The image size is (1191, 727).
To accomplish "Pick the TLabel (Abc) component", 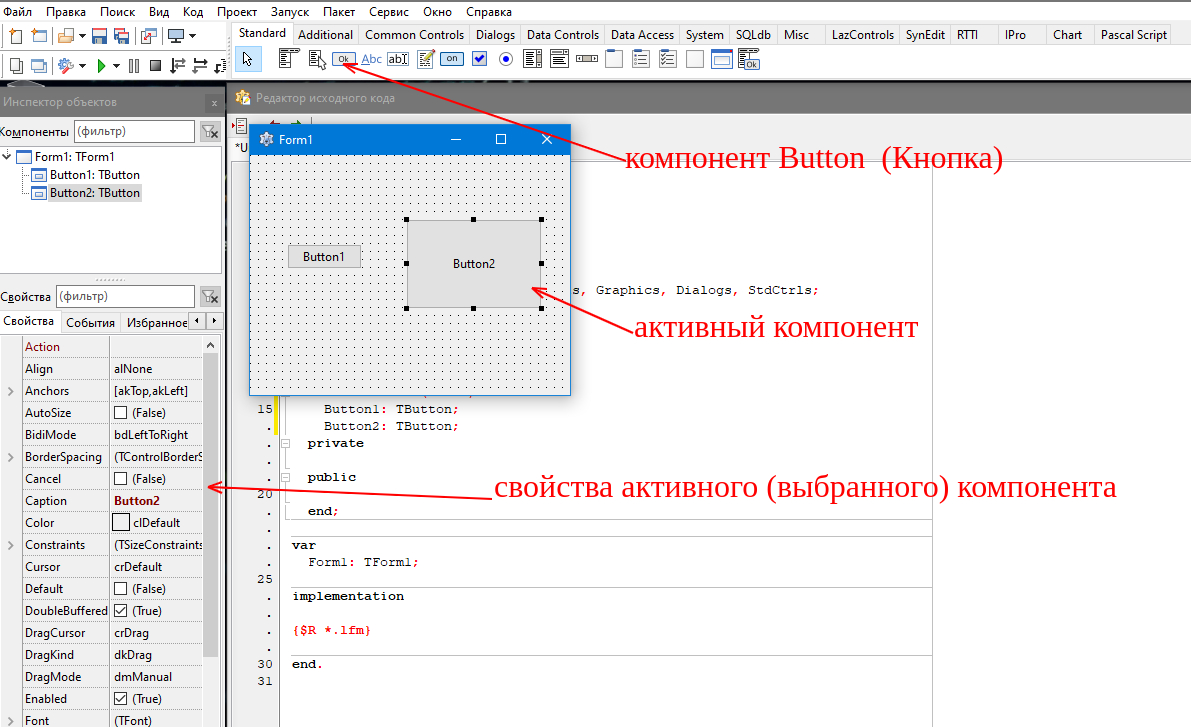I will pyautogui.click(x=371, y=59).
